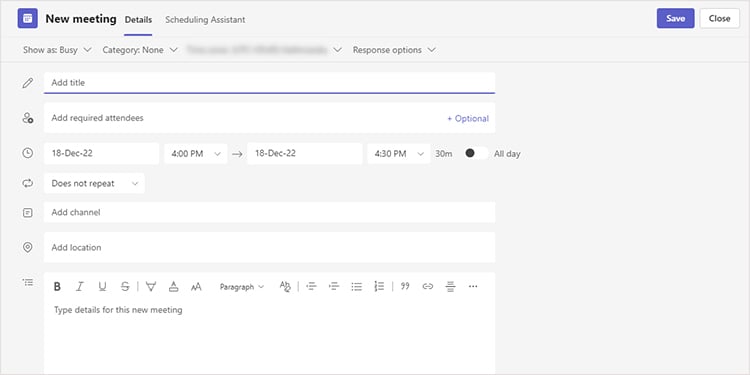Open more formatting options ellipsis

pyautogui.click(x=473, y=287)
